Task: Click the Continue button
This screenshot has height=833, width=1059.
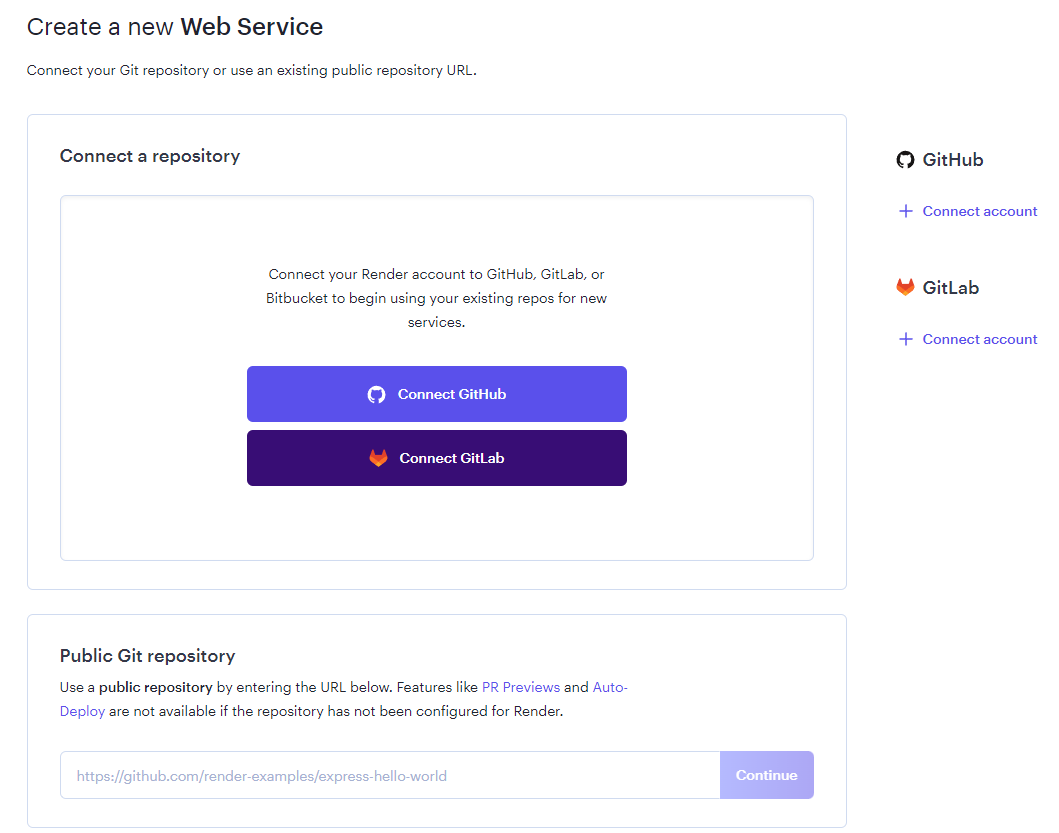Action: (767, 775)
